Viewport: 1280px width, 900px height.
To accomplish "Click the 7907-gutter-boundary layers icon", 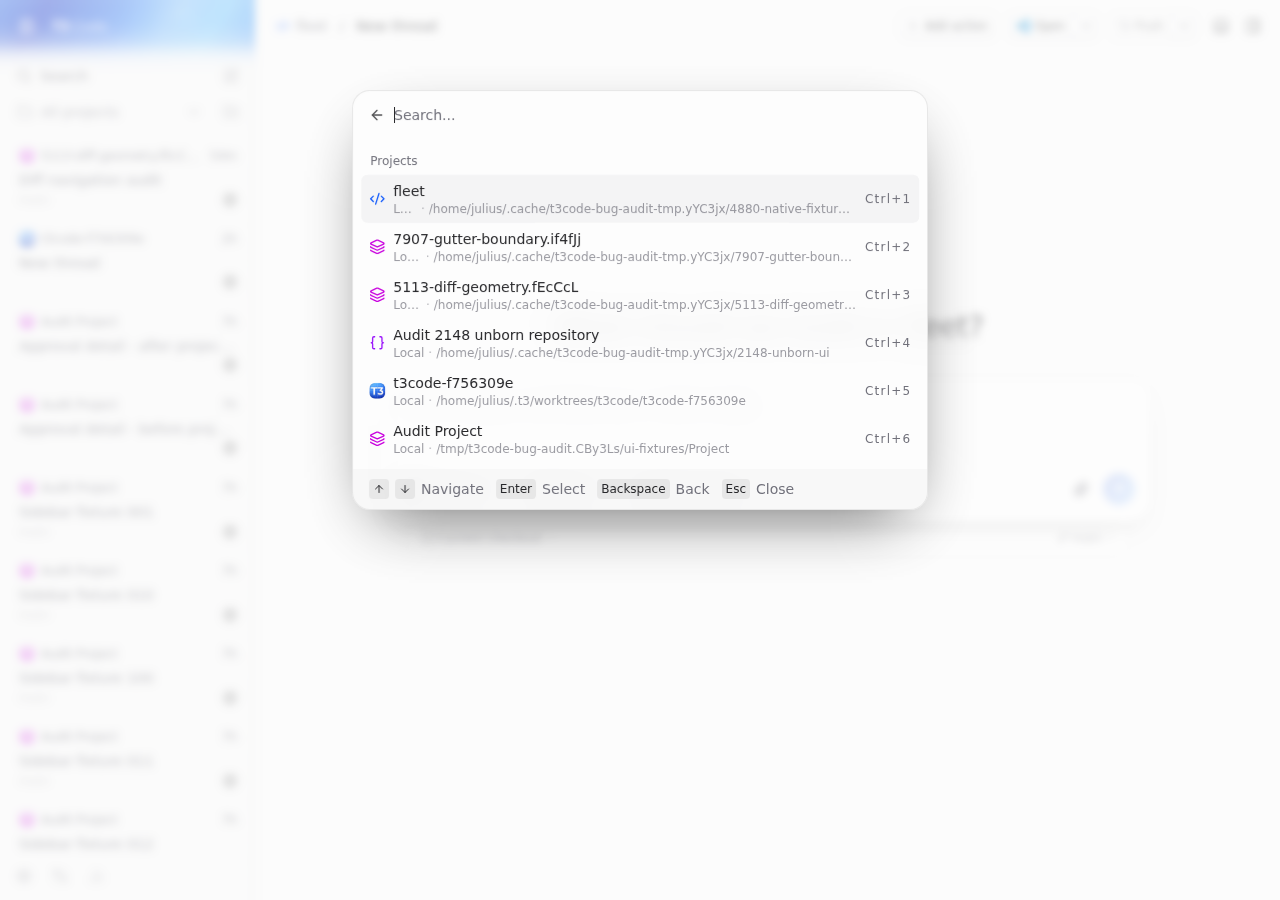I will (x=377, y=247).
